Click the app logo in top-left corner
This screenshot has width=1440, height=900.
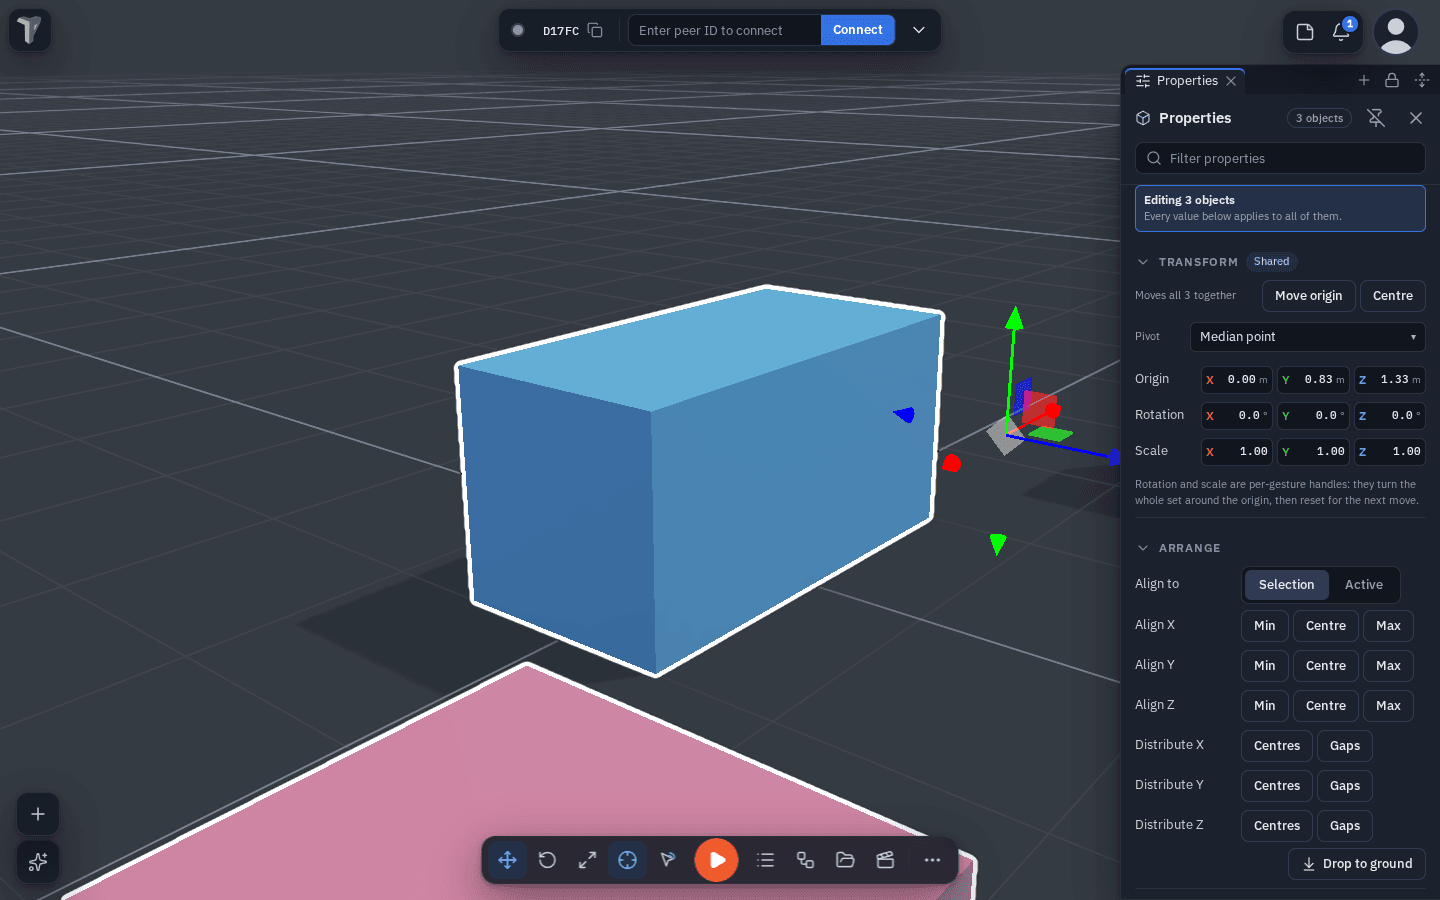tap(30, 30)
